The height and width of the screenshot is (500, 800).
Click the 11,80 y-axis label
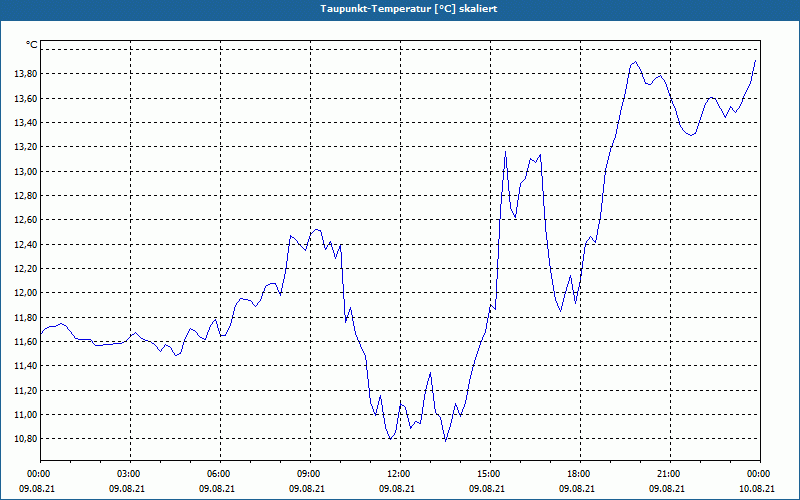click(x=27, y=317)
